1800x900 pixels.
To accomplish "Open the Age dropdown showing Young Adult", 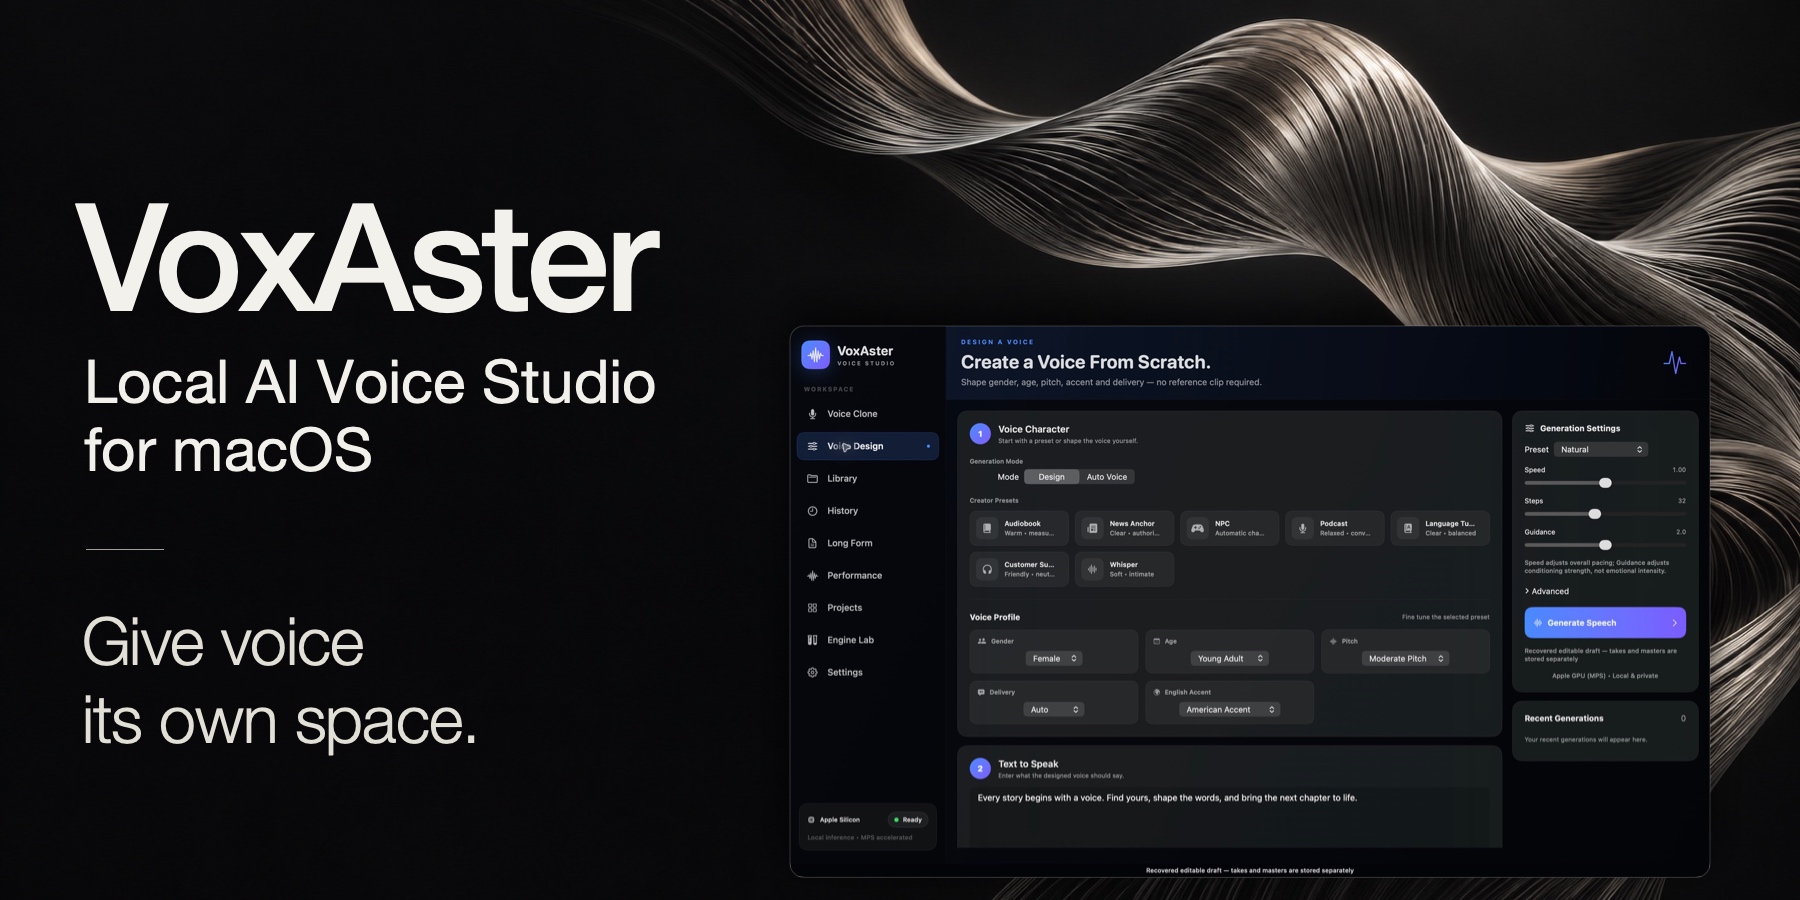I will [x=1230, y=659].
